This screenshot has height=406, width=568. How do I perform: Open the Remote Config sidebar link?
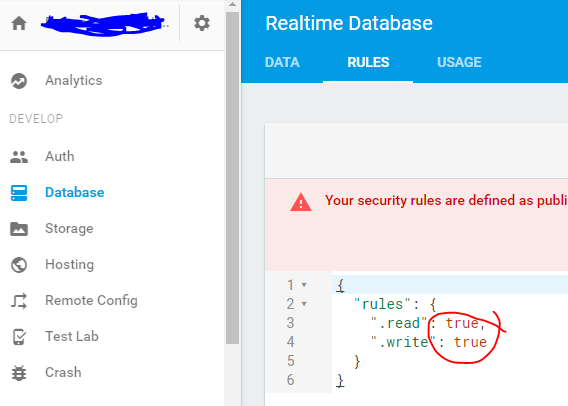click(x=91, y=301)
